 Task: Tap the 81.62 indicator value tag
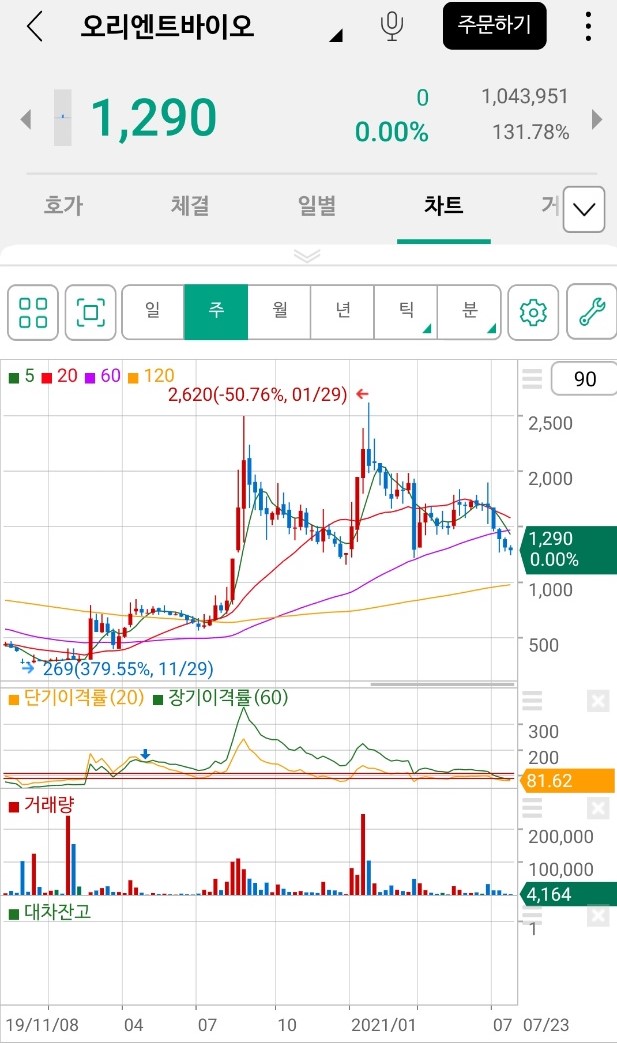click(x=568, y=780)
